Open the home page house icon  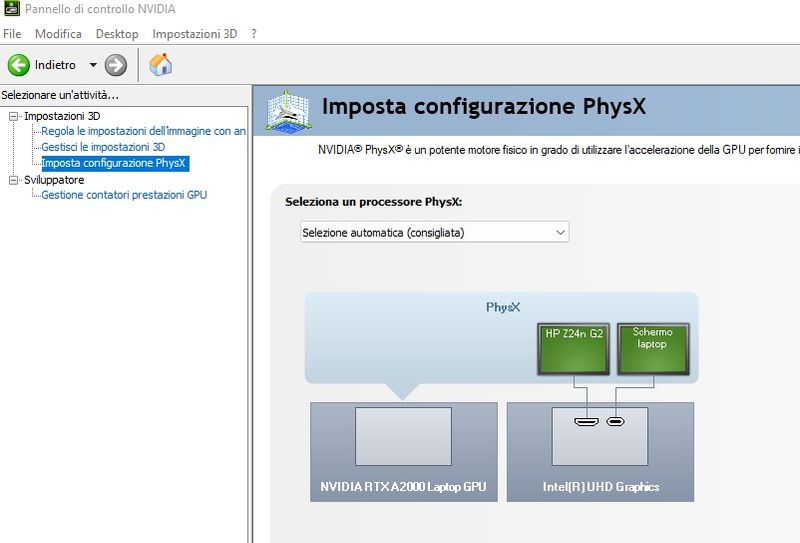[160, 65]
